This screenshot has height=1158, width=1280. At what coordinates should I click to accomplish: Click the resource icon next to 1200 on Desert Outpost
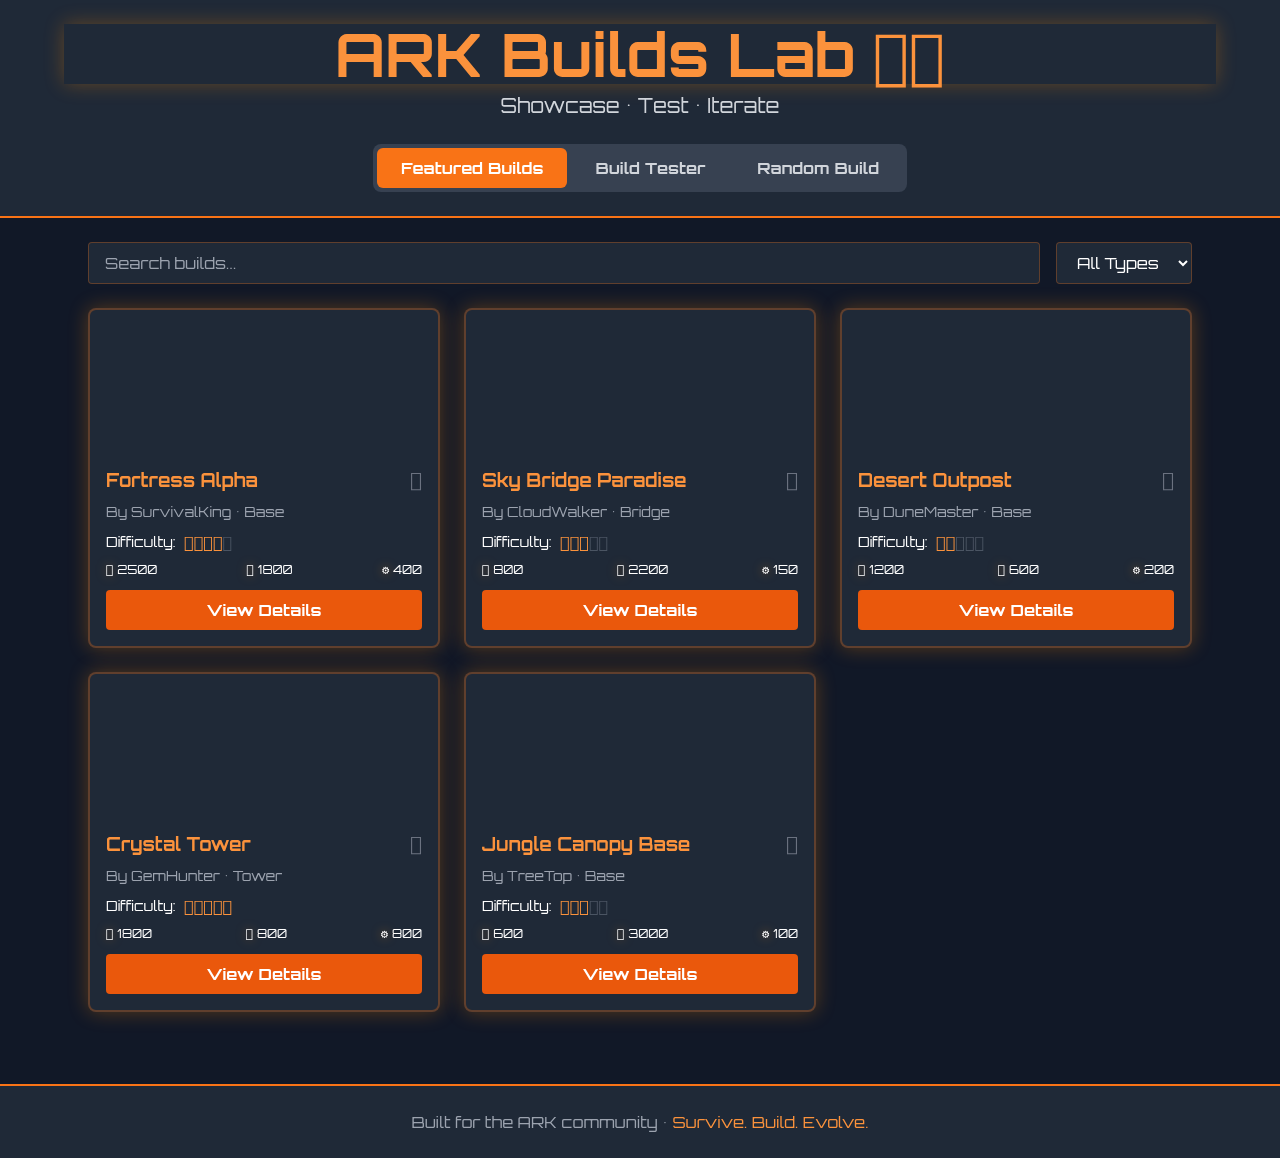tap(861, 569)
